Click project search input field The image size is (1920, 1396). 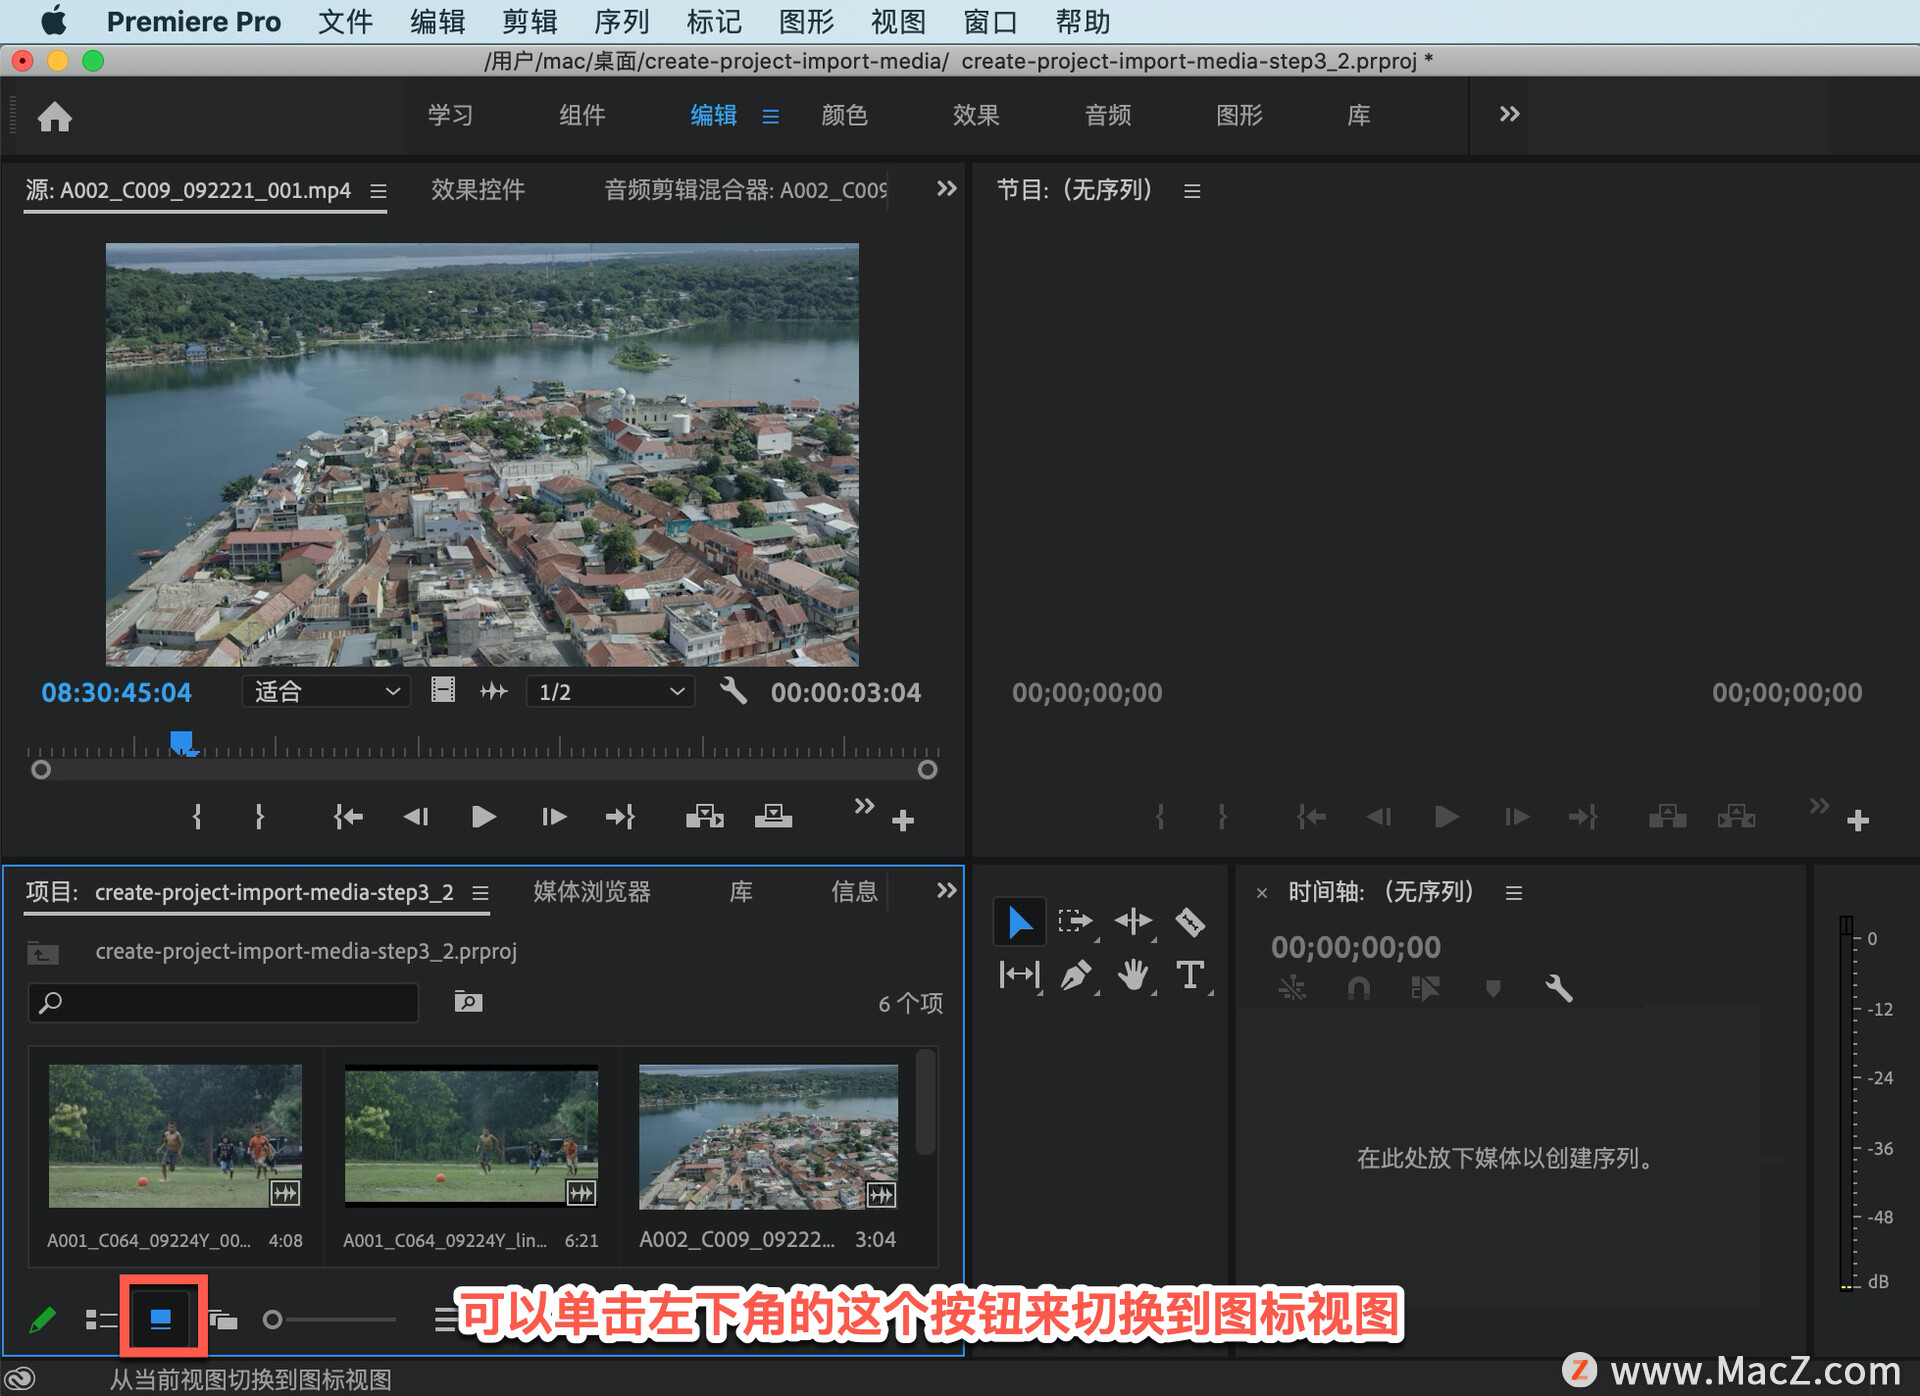click(223, 1002)
